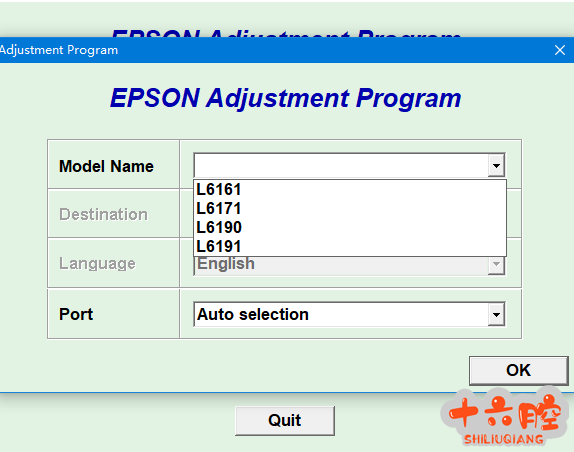Expand the Model Name dropdown arrow
This screenshot has width=574, height=452.
tap(496, 165)
